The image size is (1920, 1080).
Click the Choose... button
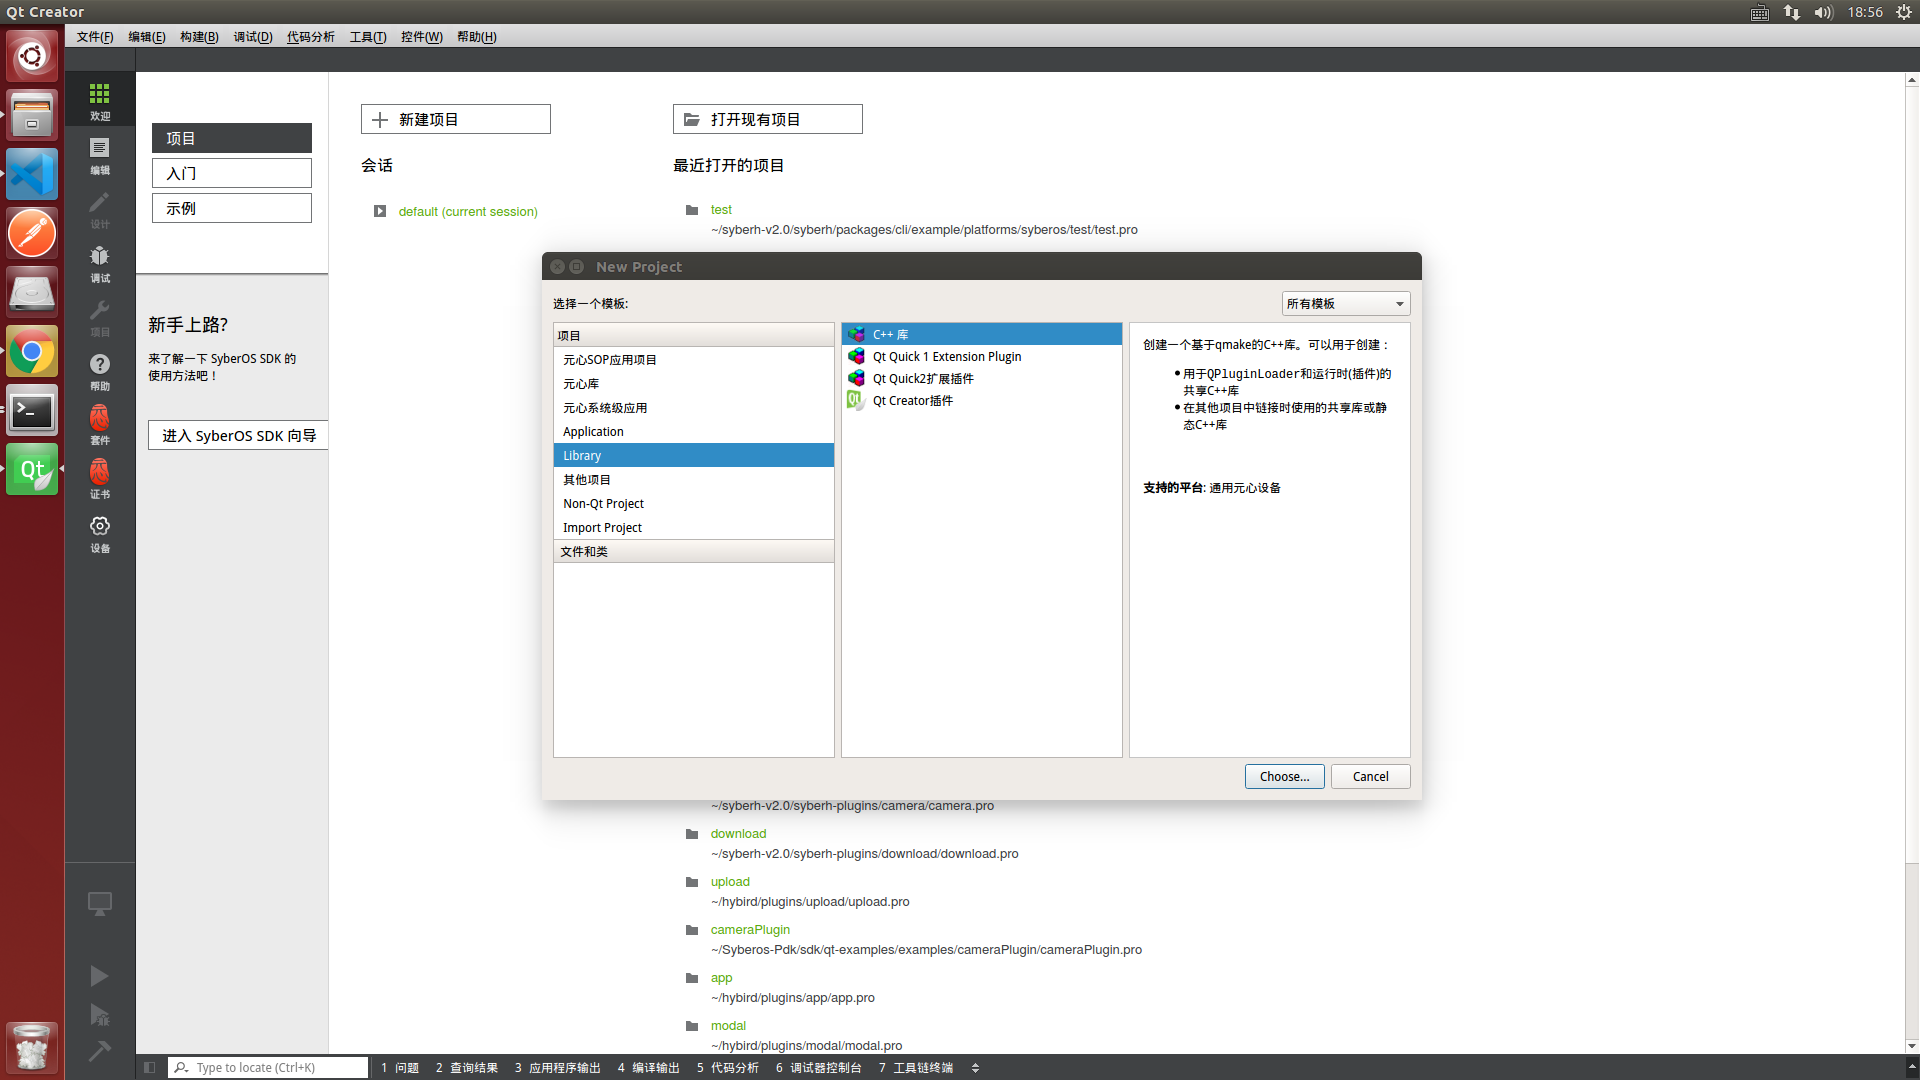tap(1284, 776)
